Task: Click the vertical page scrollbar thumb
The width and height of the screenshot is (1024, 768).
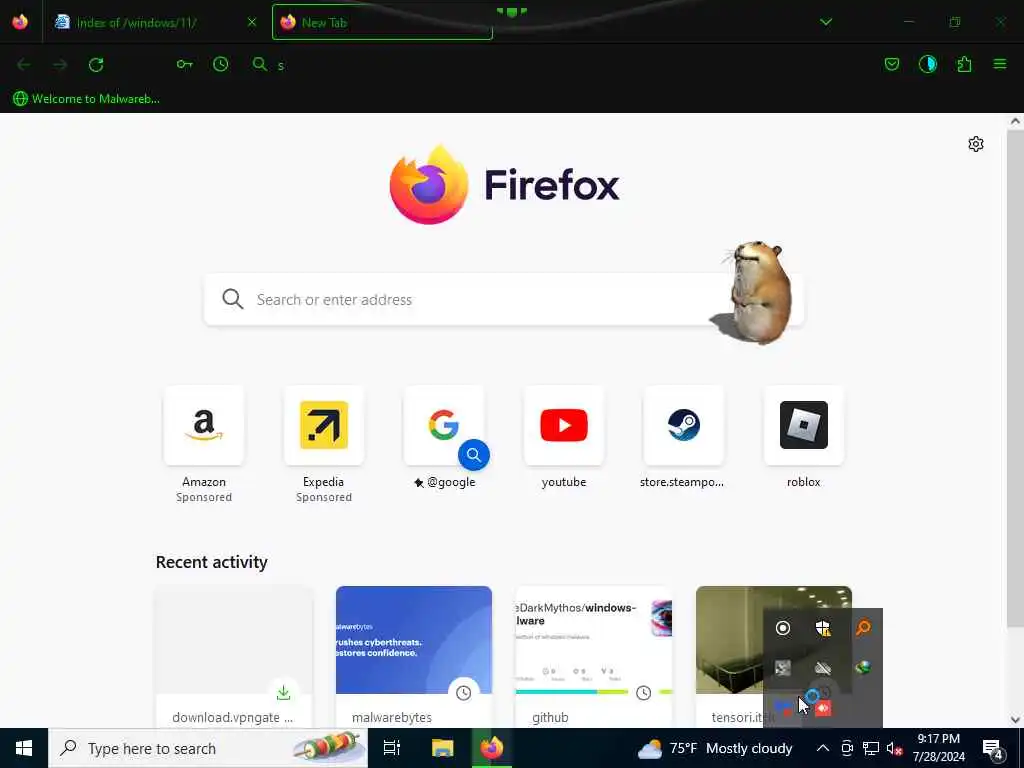Action: 1015,379
